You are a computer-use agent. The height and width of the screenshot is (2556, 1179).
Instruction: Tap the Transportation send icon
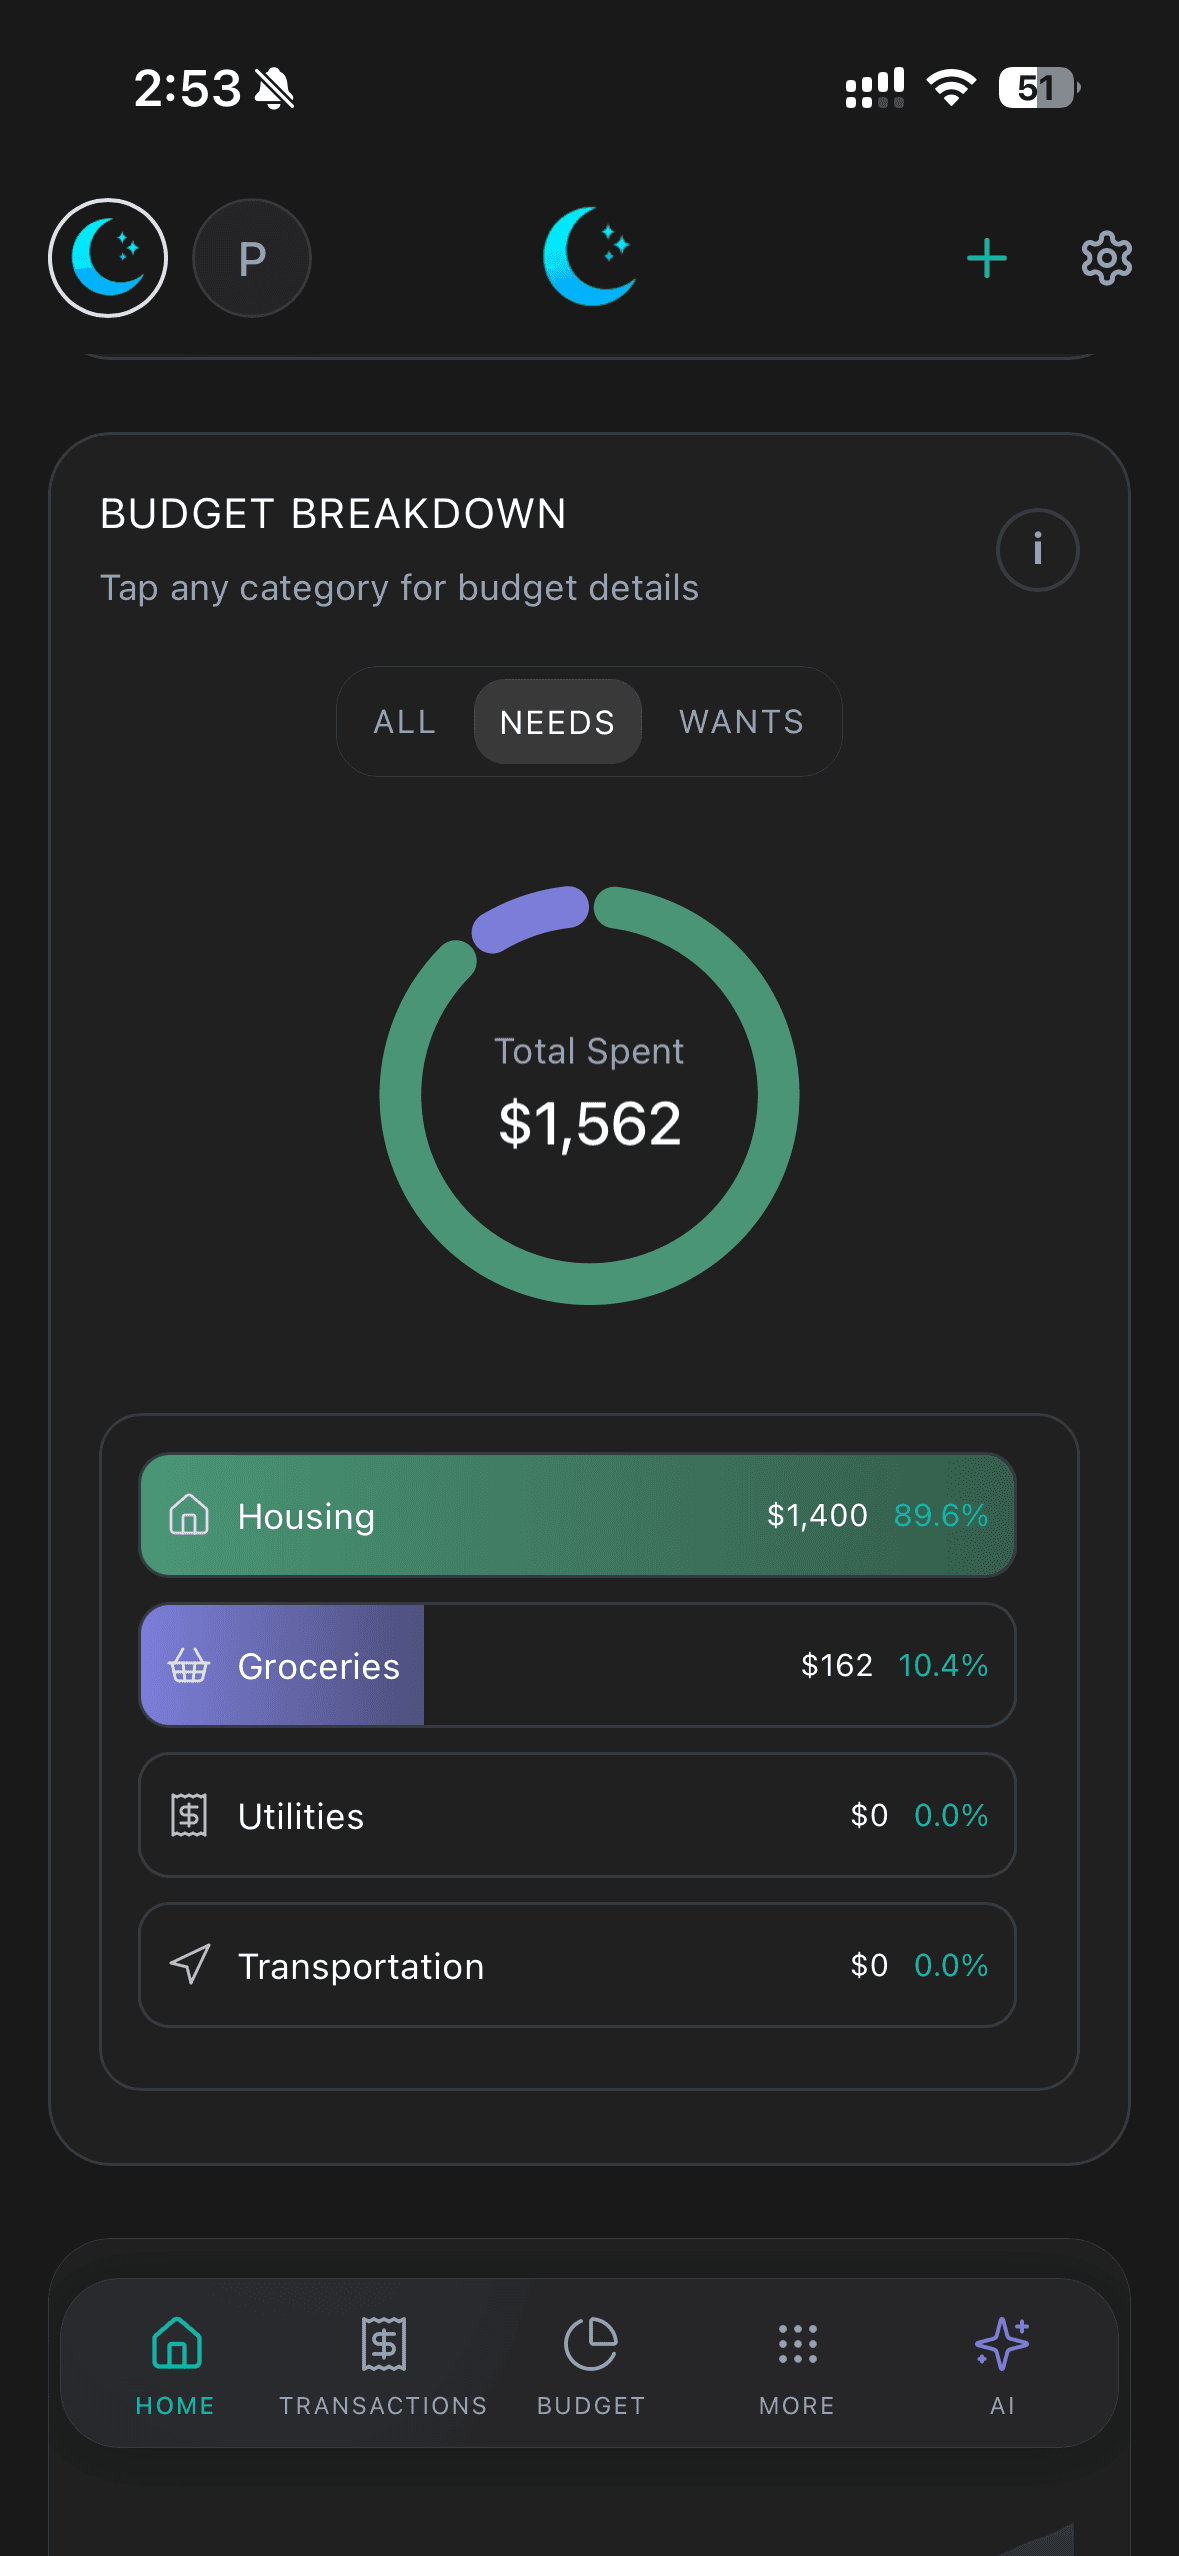tap(188, 1965)
